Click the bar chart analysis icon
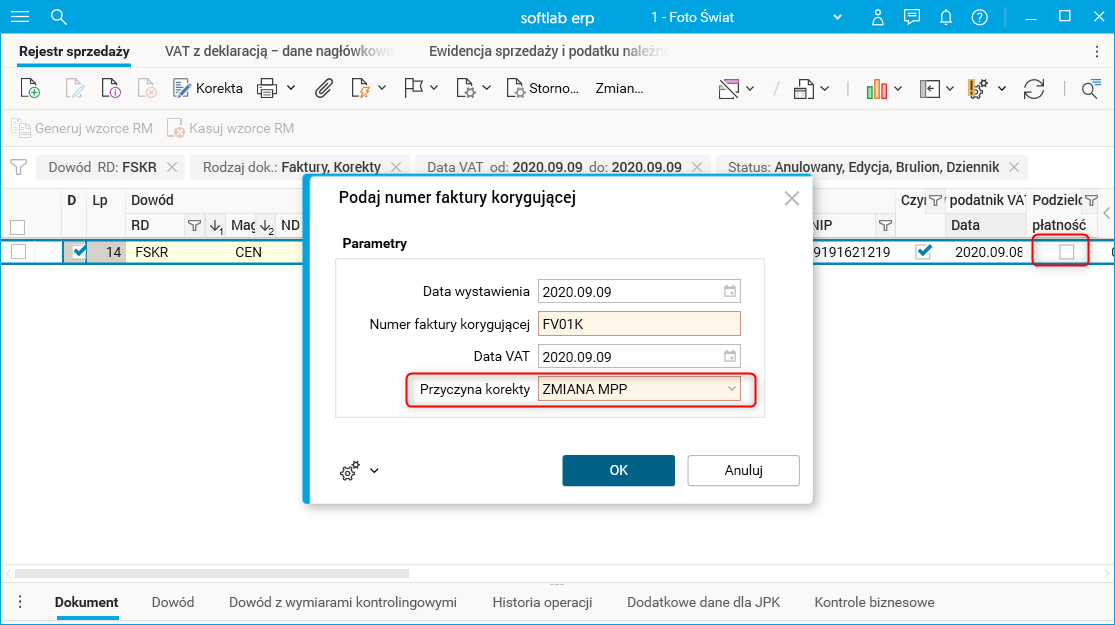 click(x=877, y=89)
